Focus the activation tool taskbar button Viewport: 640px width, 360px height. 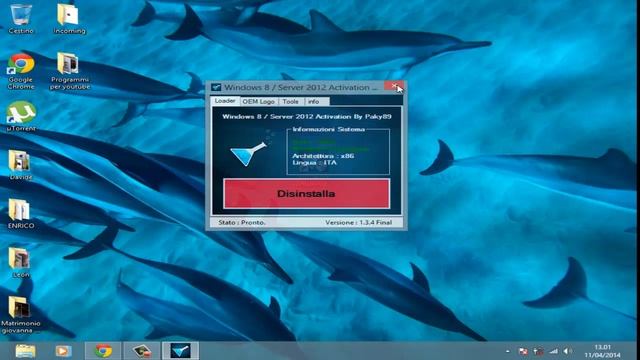coord(180,351)
